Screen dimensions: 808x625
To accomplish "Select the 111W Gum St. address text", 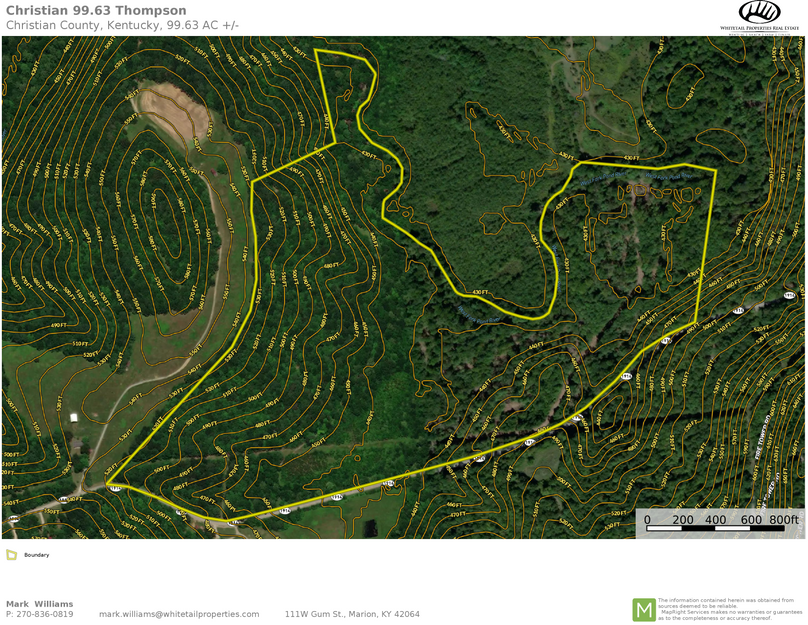I will pyautogui.click(x=352, y=614).
